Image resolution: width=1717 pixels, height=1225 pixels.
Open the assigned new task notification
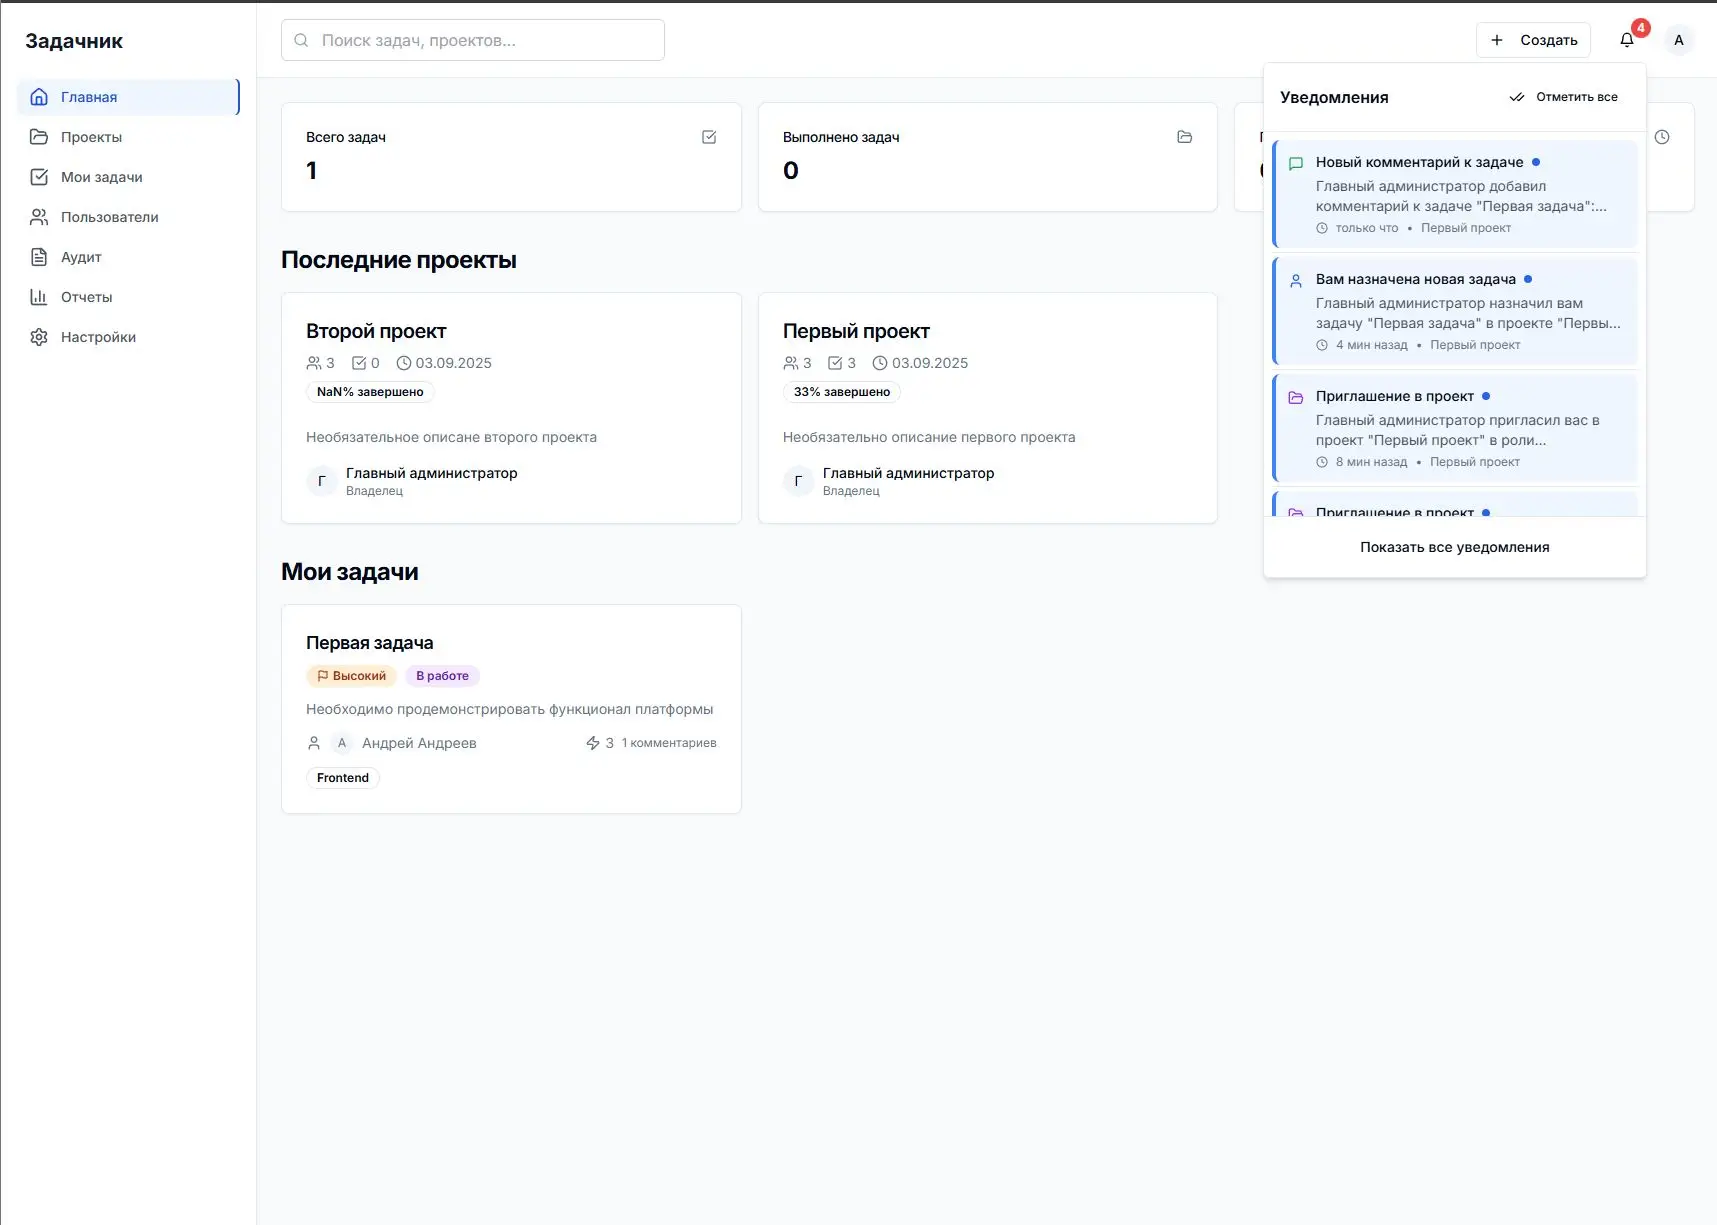(1455, 311)
